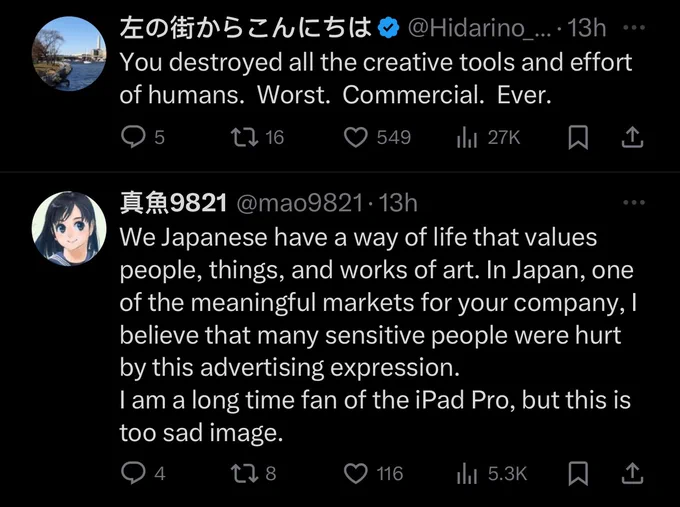
Task: Open the @Hidarino_ handle link
Action: tap(479, 28)
